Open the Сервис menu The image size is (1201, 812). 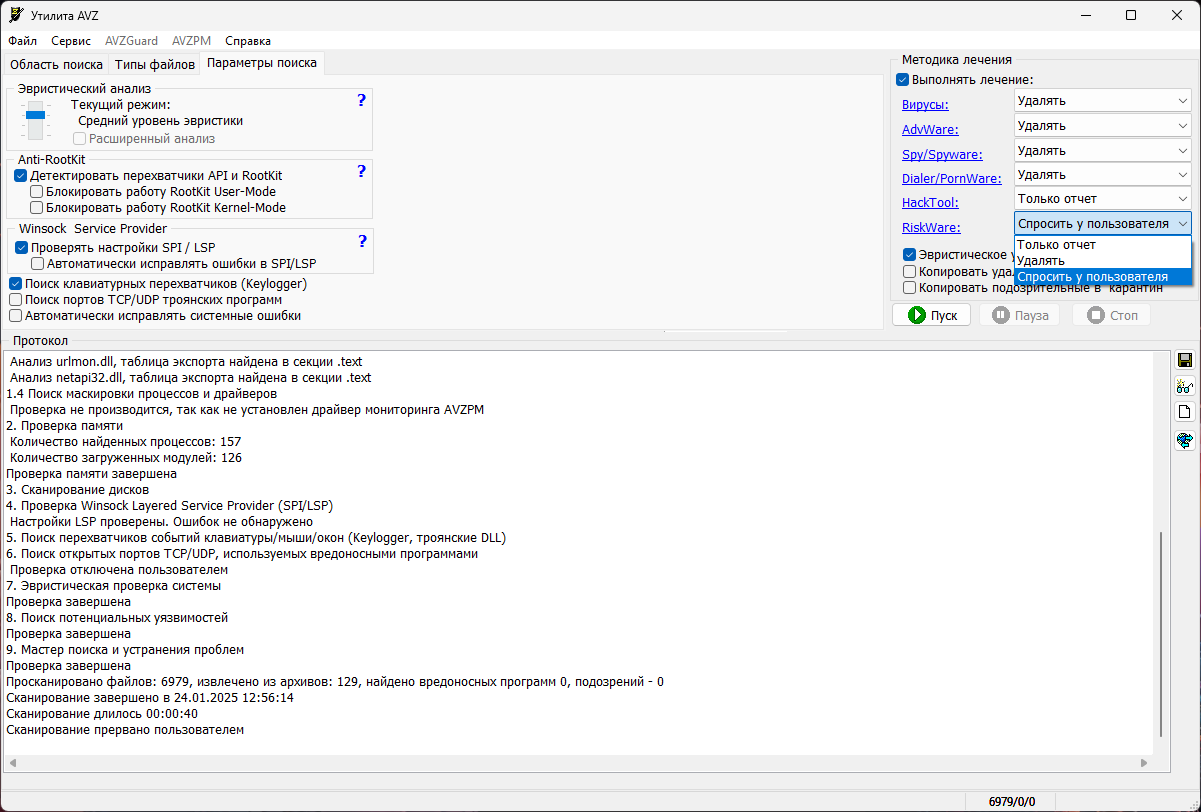(x=69, y=41)
